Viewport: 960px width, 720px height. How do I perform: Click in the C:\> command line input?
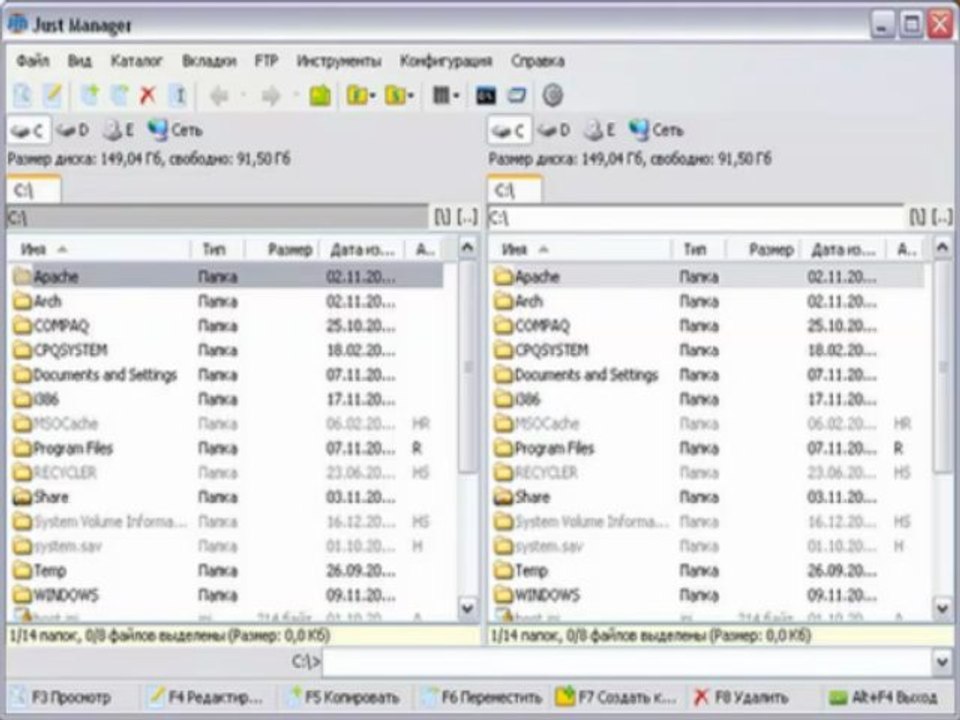pos(627,662)
